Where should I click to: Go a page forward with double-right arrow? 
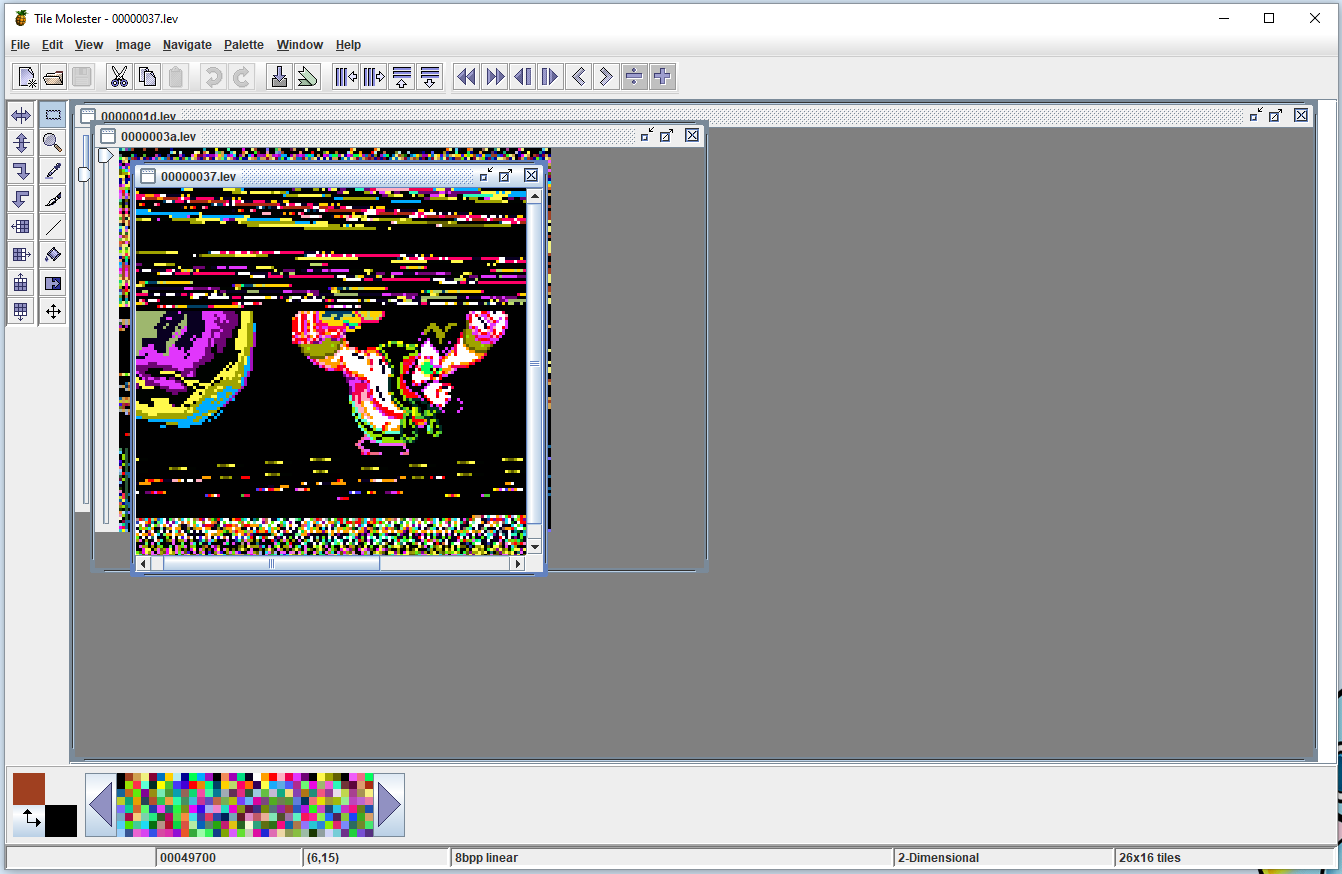(494, 77)
